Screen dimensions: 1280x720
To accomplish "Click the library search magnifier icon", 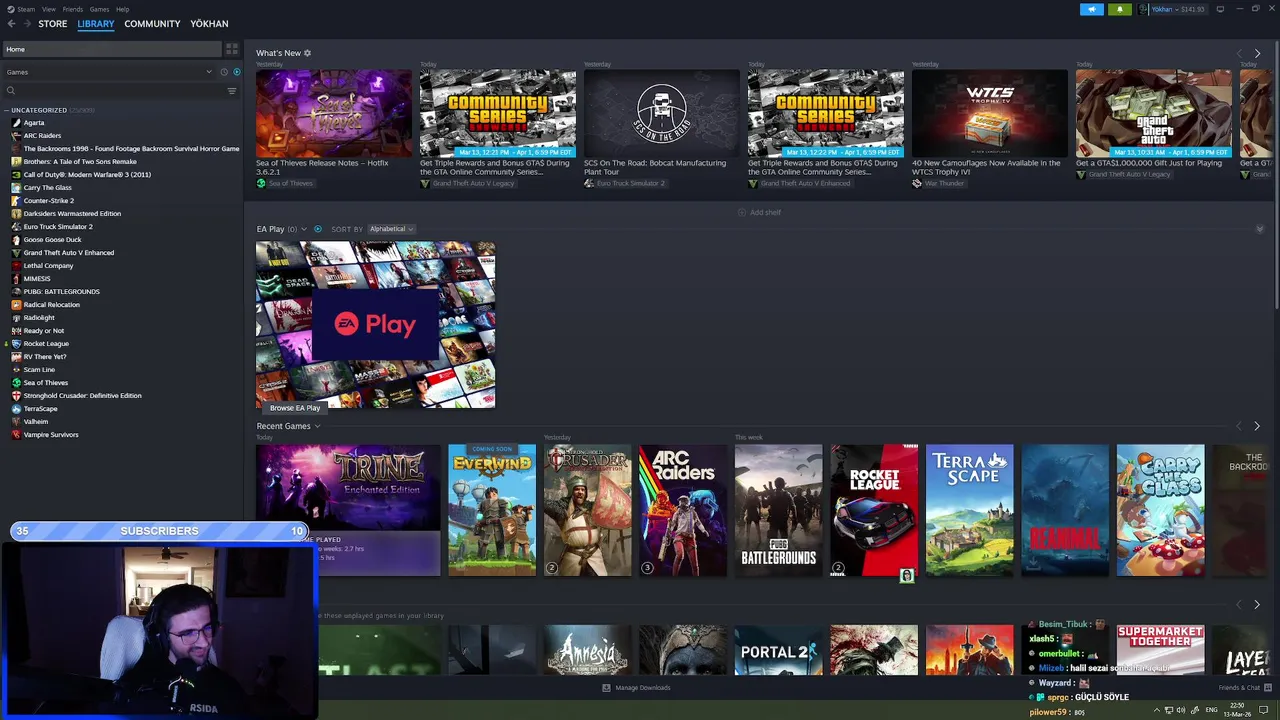I will point(11,91).
